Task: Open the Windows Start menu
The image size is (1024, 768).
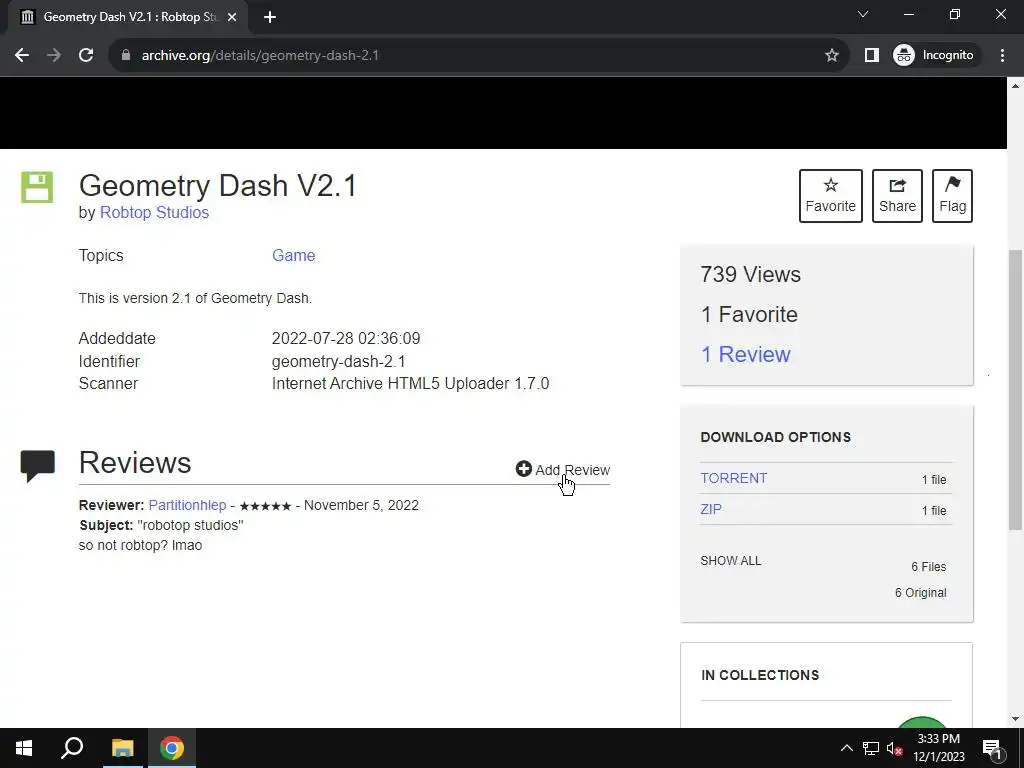Action: click(x=24, y=748)
